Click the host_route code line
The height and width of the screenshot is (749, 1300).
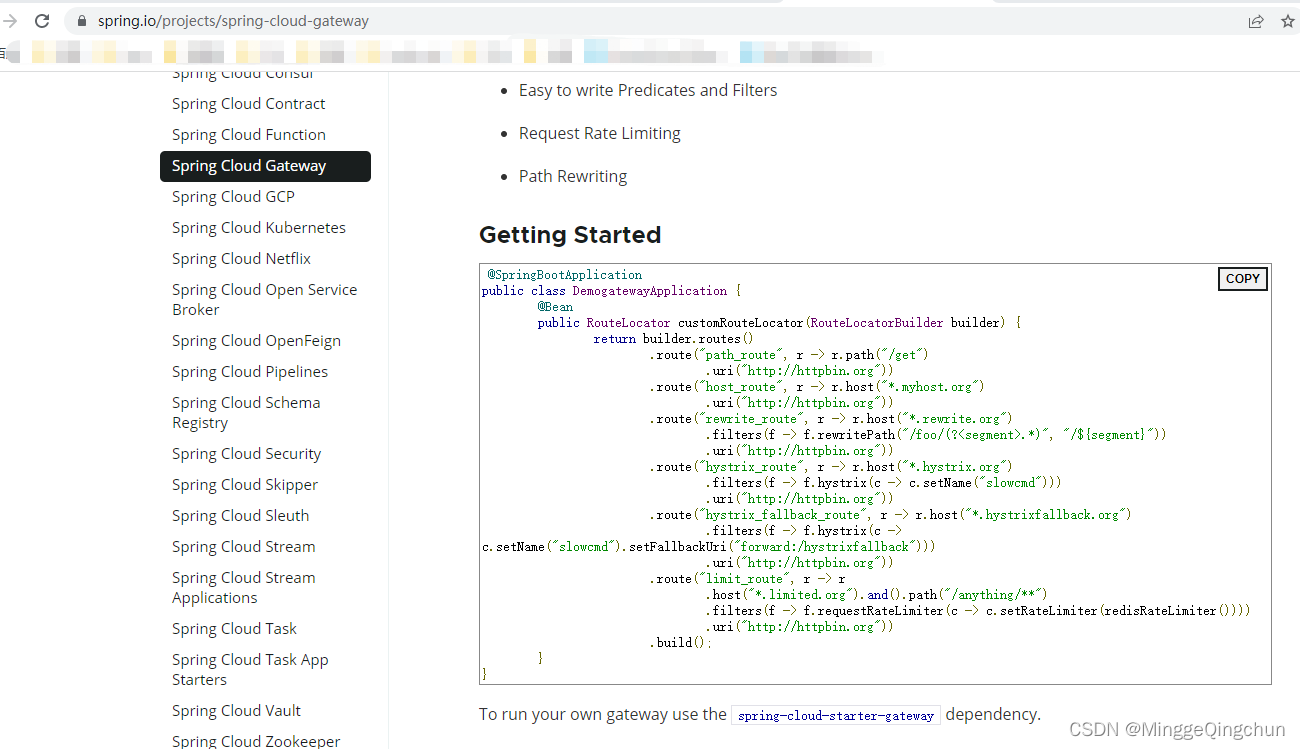(817, 387)
